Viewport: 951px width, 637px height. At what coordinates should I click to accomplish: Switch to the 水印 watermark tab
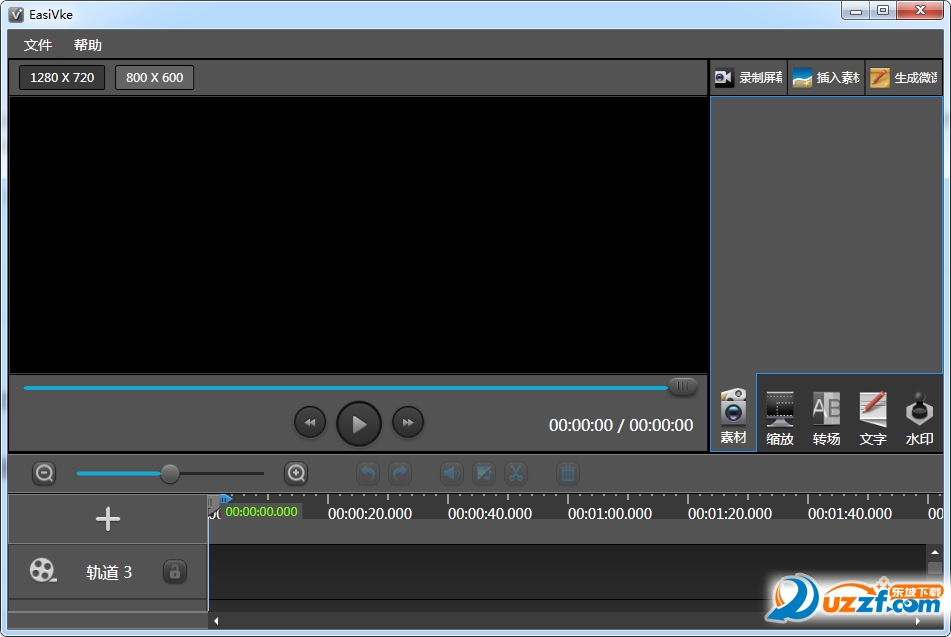tap(919, 418)
